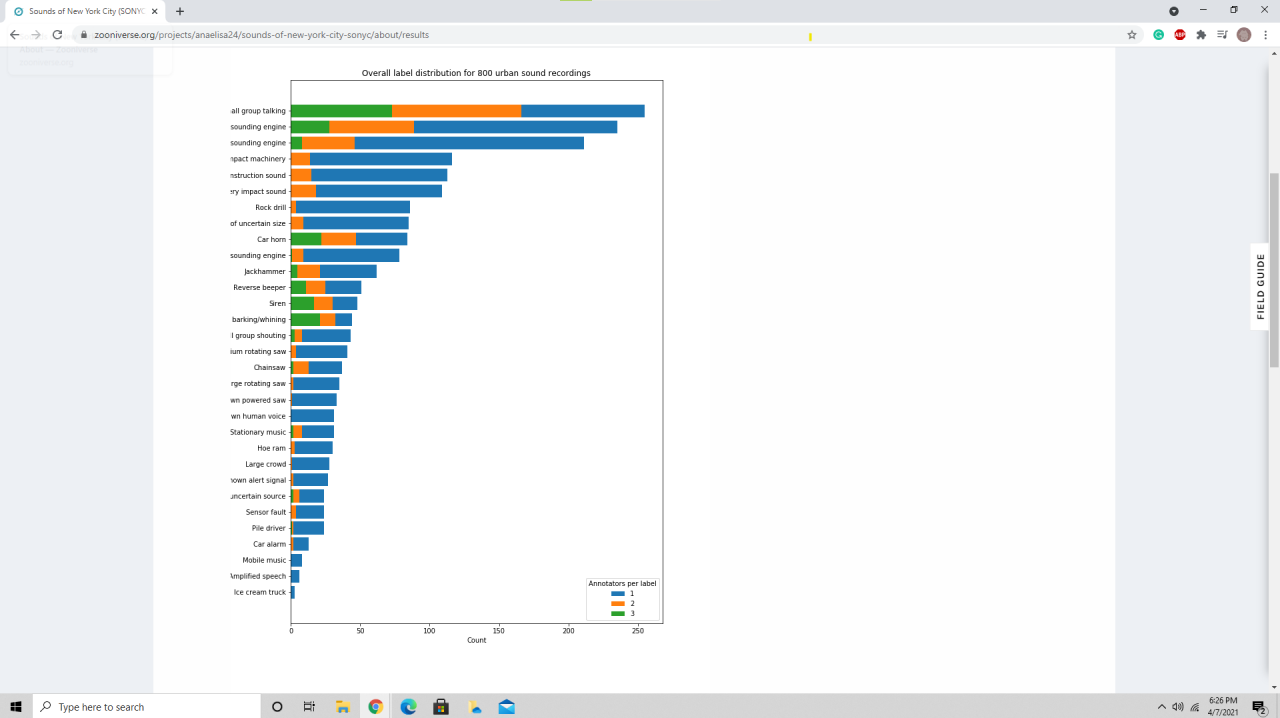The width and height of the screenshot is (1280, 718).
Task: Open the Field Guide side panel
Action: 1260,286
